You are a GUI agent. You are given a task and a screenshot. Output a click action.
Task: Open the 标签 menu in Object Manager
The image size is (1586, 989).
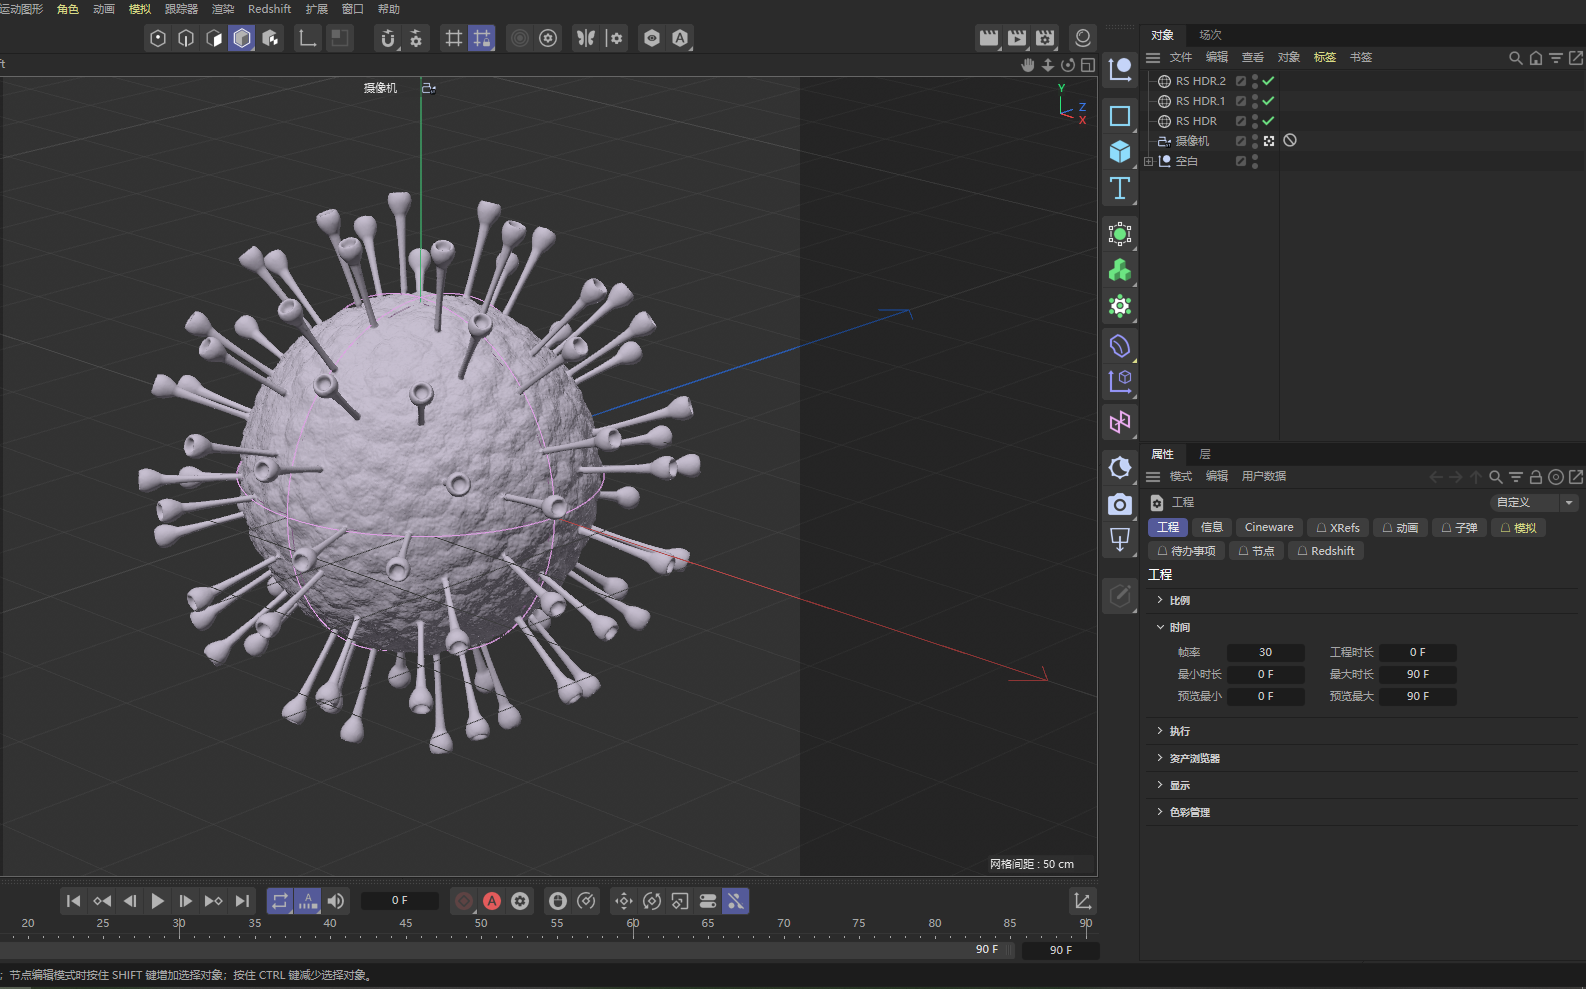(1325, 58)
